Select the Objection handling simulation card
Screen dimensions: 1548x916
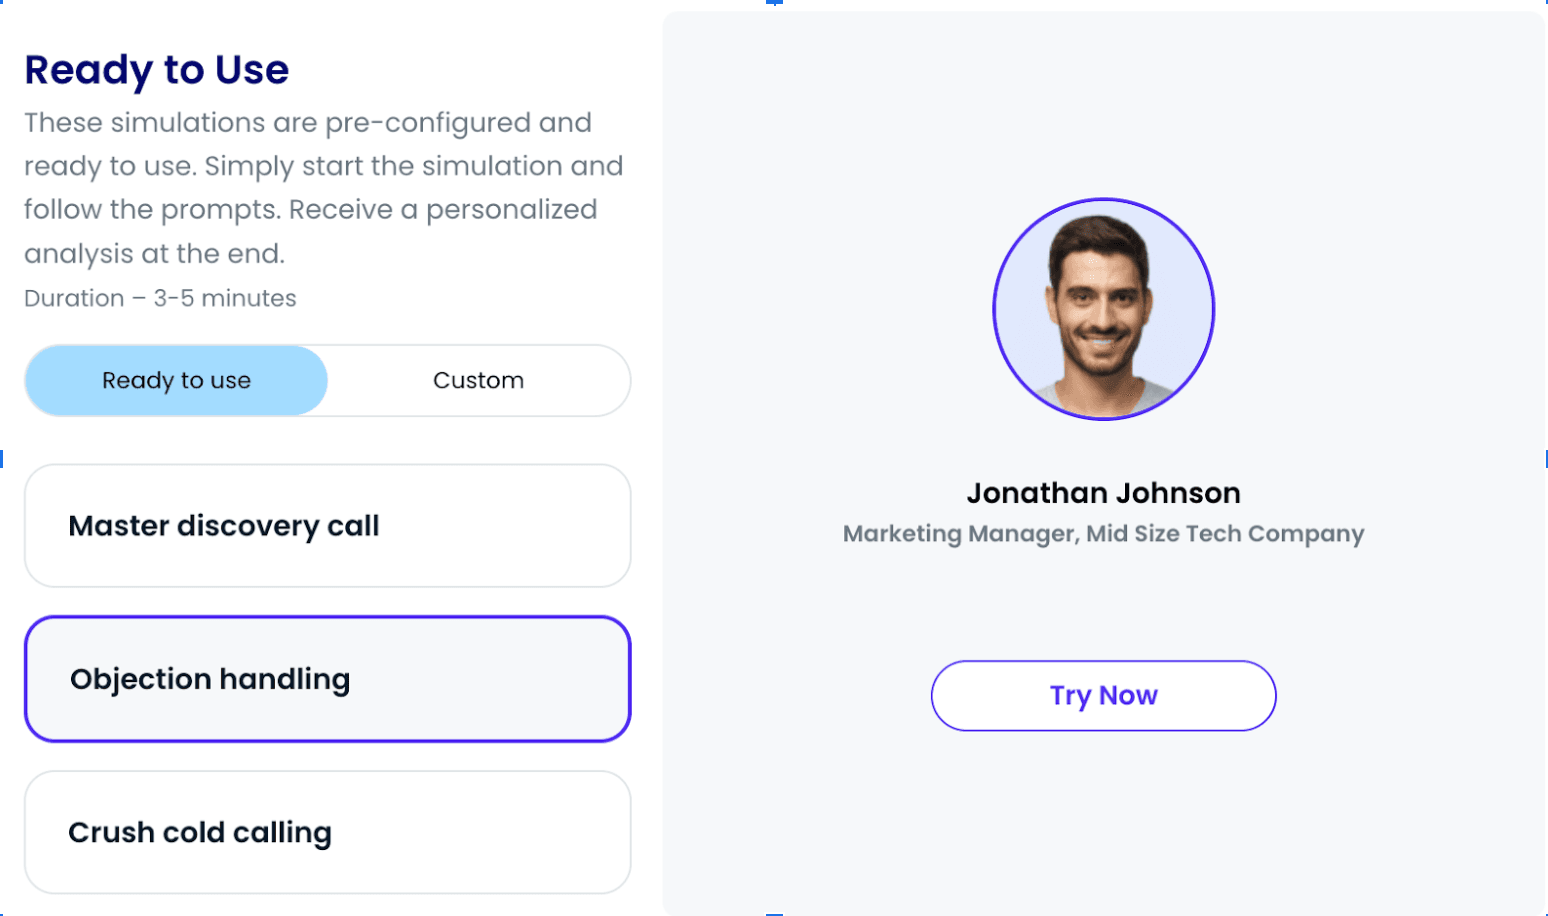tap(327, 679)
